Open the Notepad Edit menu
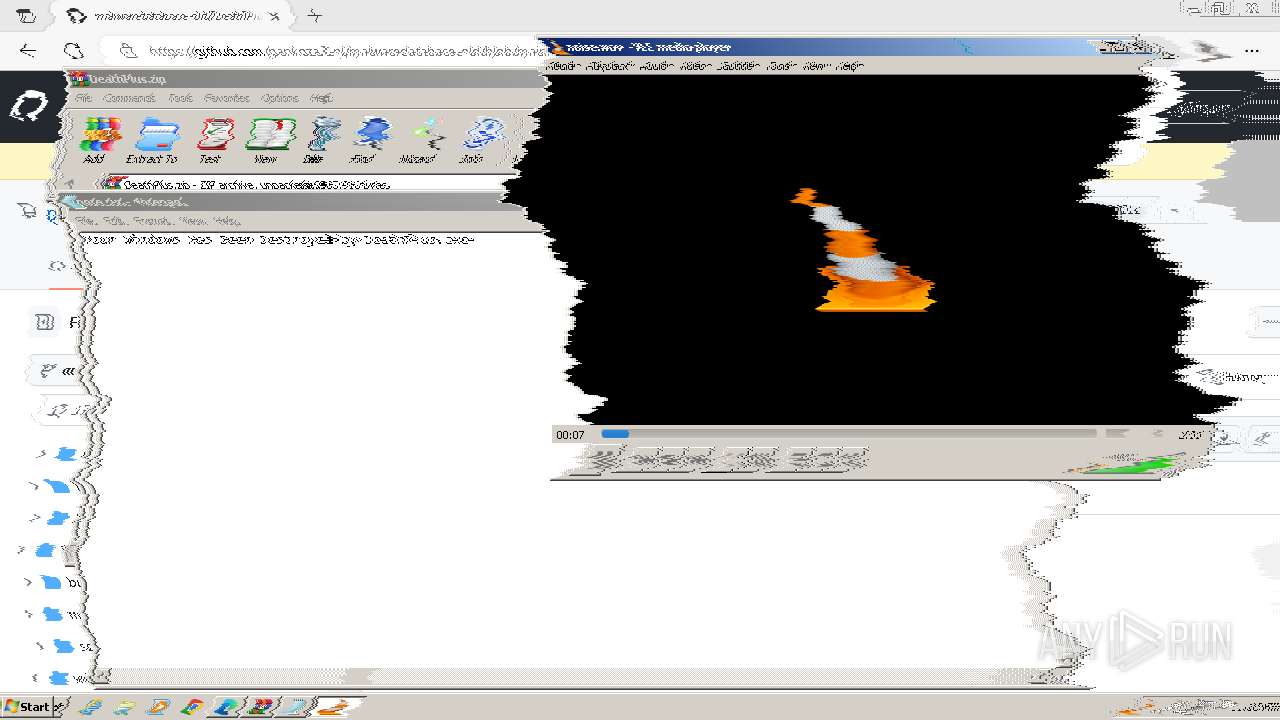This screenshot has width=1280, height=720. pos(112,220)
